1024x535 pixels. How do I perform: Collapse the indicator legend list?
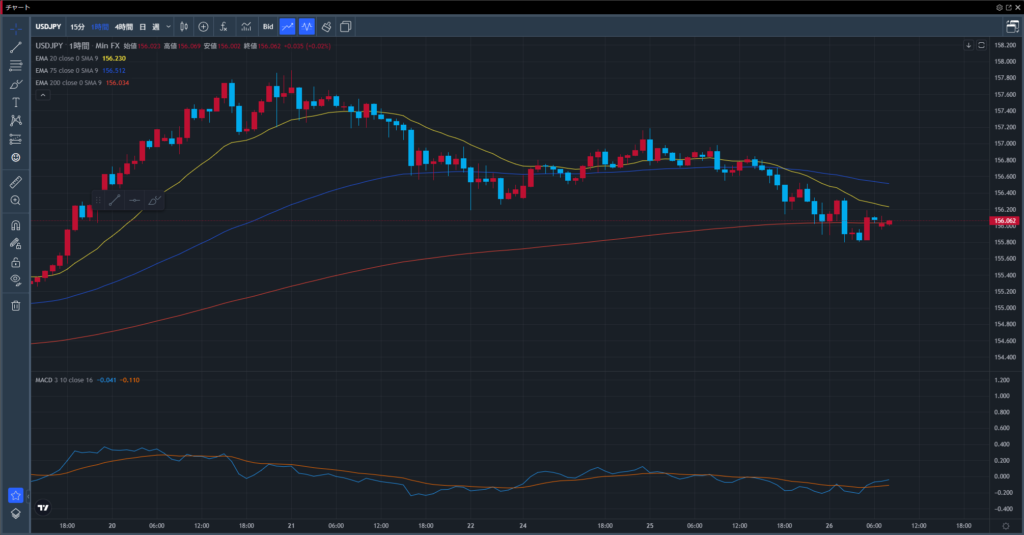(41, 94)
